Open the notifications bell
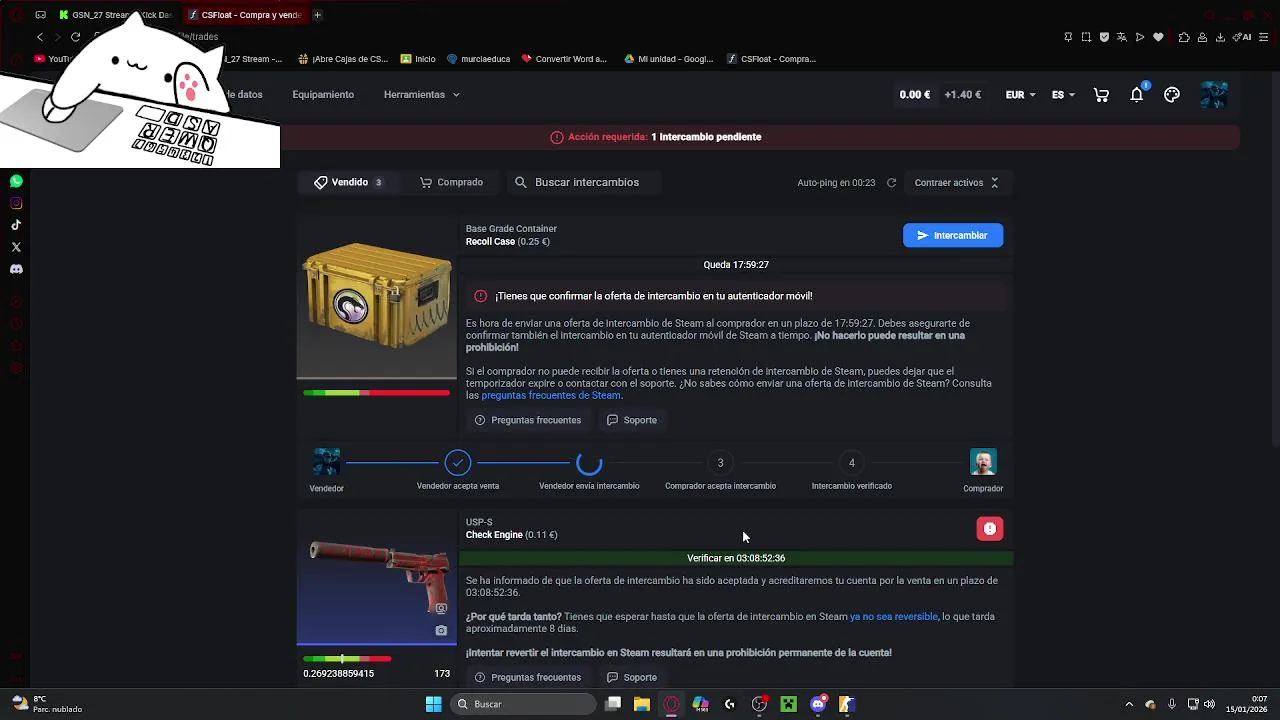This screenshot has height=720, width=1280. coord(1137,94)
